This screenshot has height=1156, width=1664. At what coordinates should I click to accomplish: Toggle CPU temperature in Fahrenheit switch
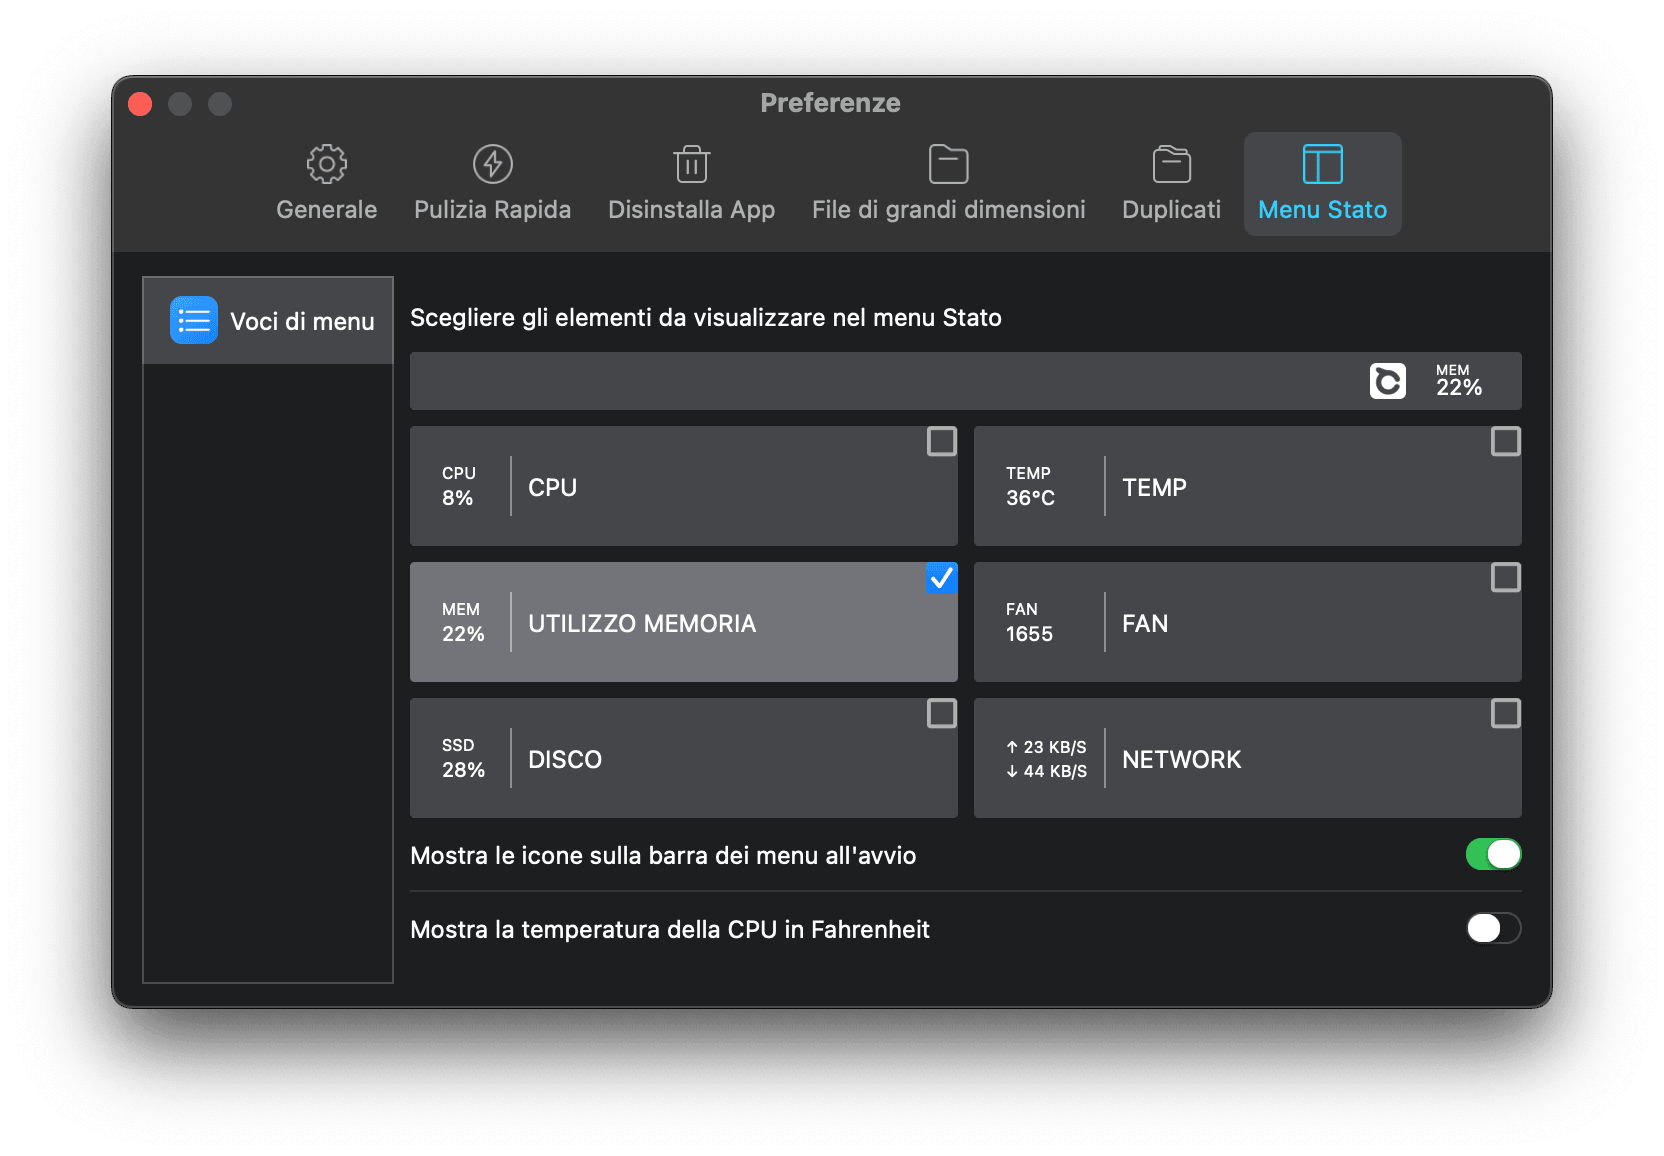(x=1493, y=928)
